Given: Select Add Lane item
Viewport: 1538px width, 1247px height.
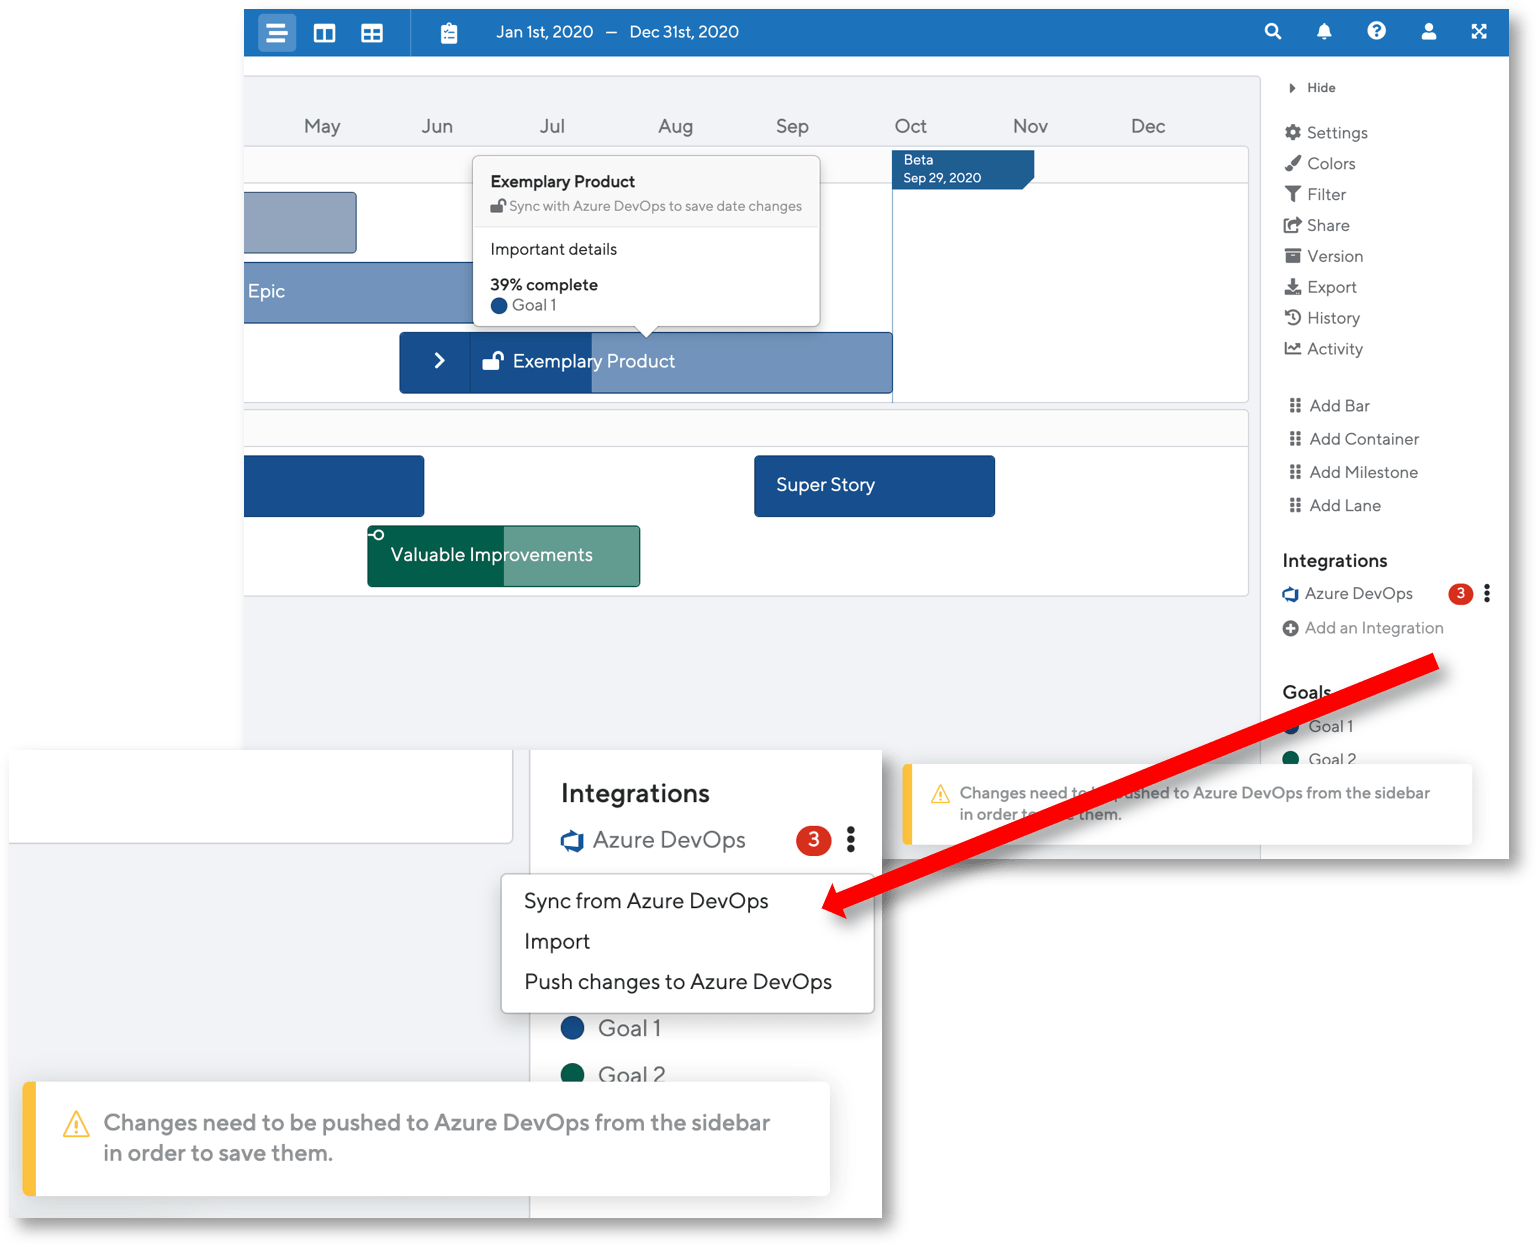Looking at the screenshot, I should [x=1335, y=506].
